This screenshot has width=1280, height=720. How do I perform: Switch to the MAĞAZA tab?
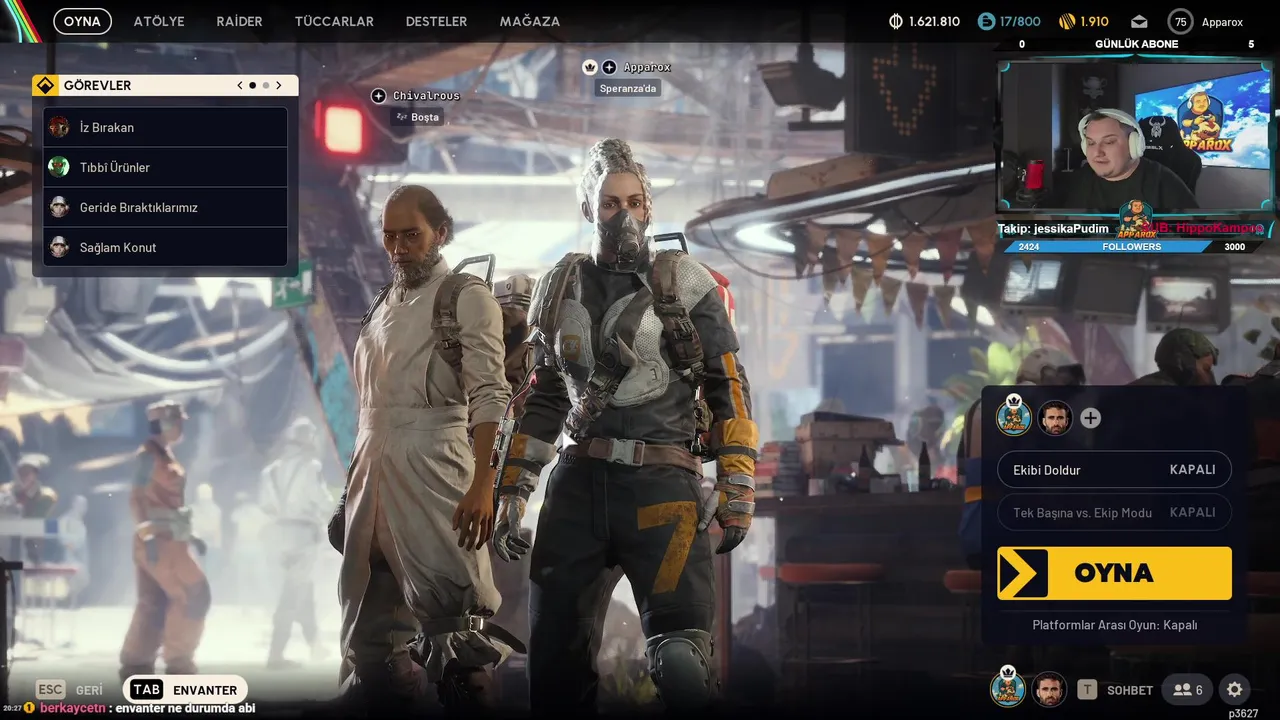[x=529, y=21]
